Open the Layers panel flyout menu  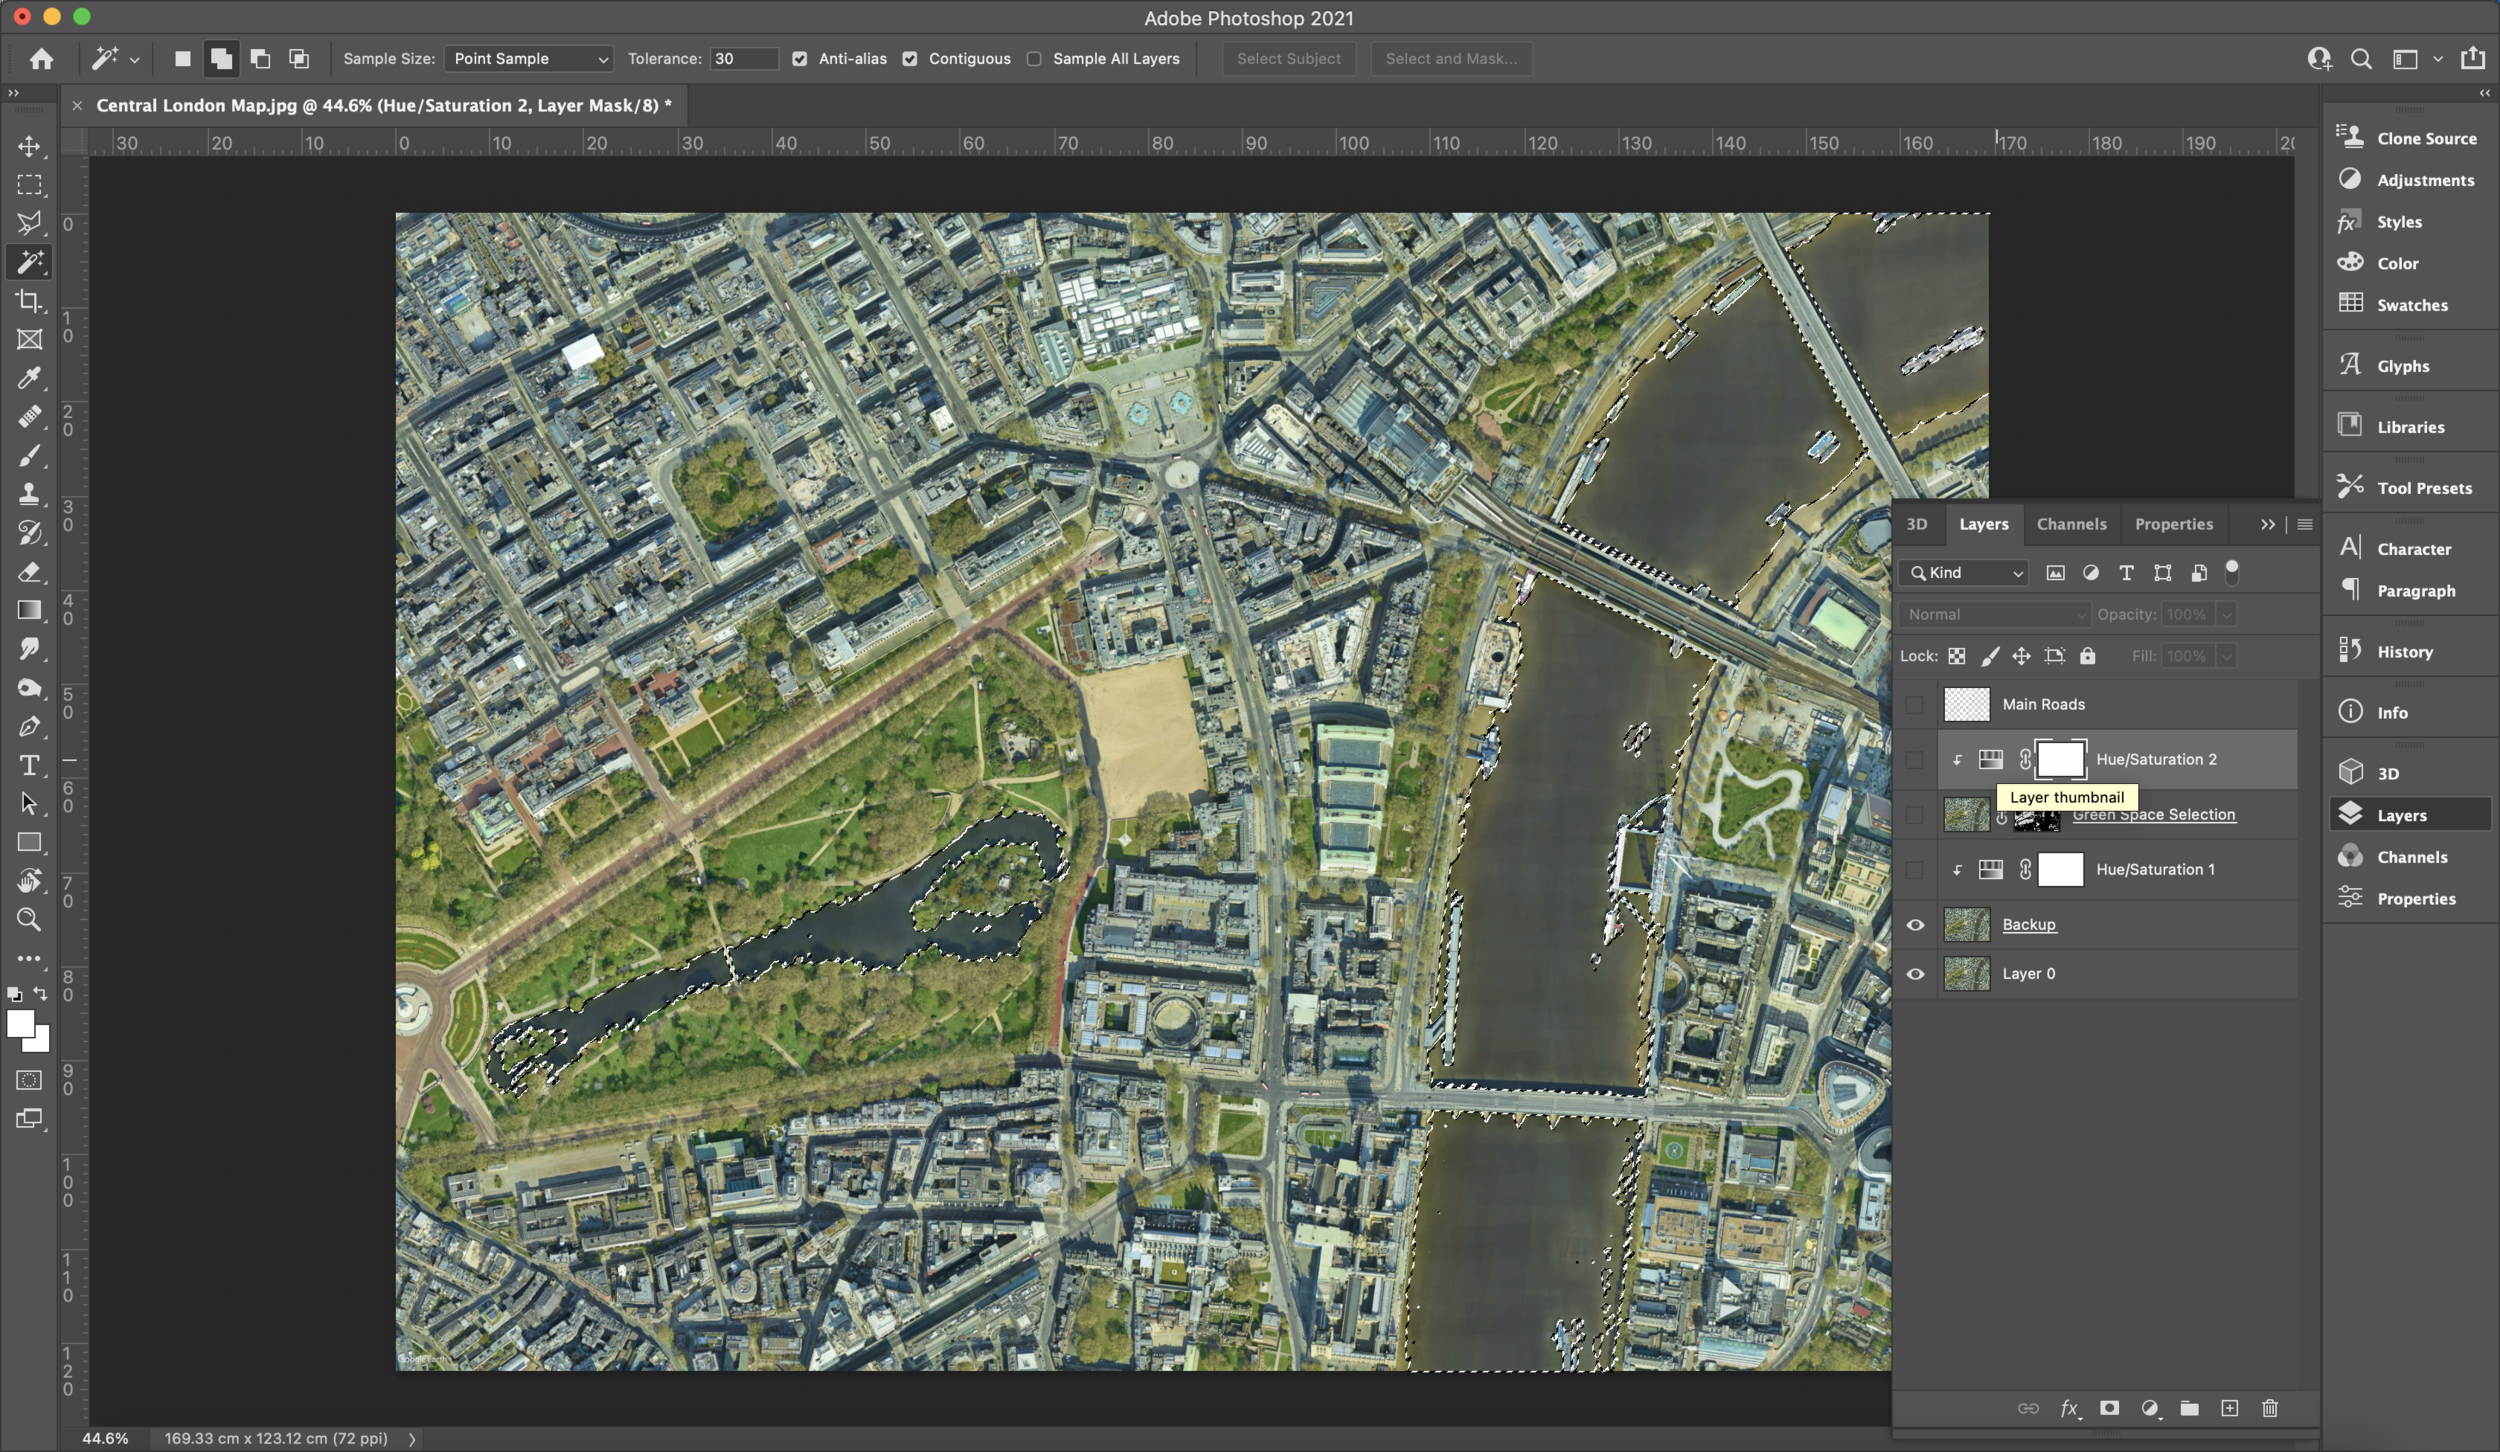[x=2305, y=525]
